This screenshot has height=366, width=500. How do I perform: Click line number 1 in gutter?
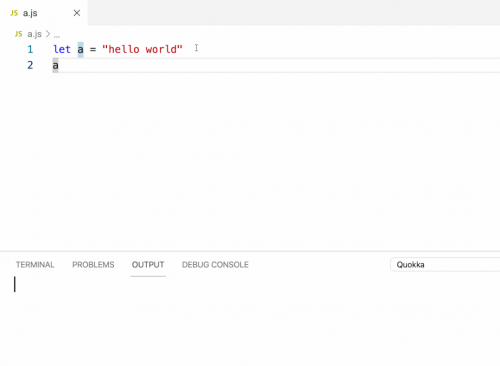coord(30,49)
